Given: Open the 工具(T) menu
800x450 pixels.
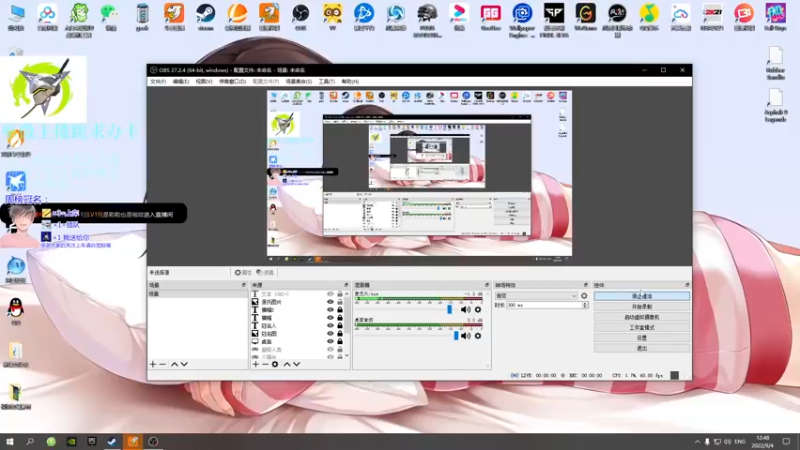Looking at the screenshot, I should click(x=326, y=81).
